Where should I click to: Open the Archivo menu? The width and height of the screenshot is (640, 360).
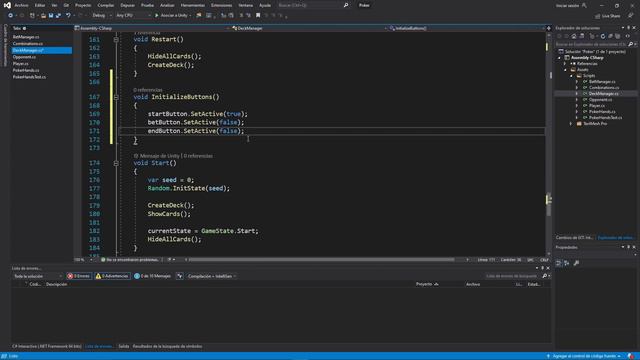[21, 5]
